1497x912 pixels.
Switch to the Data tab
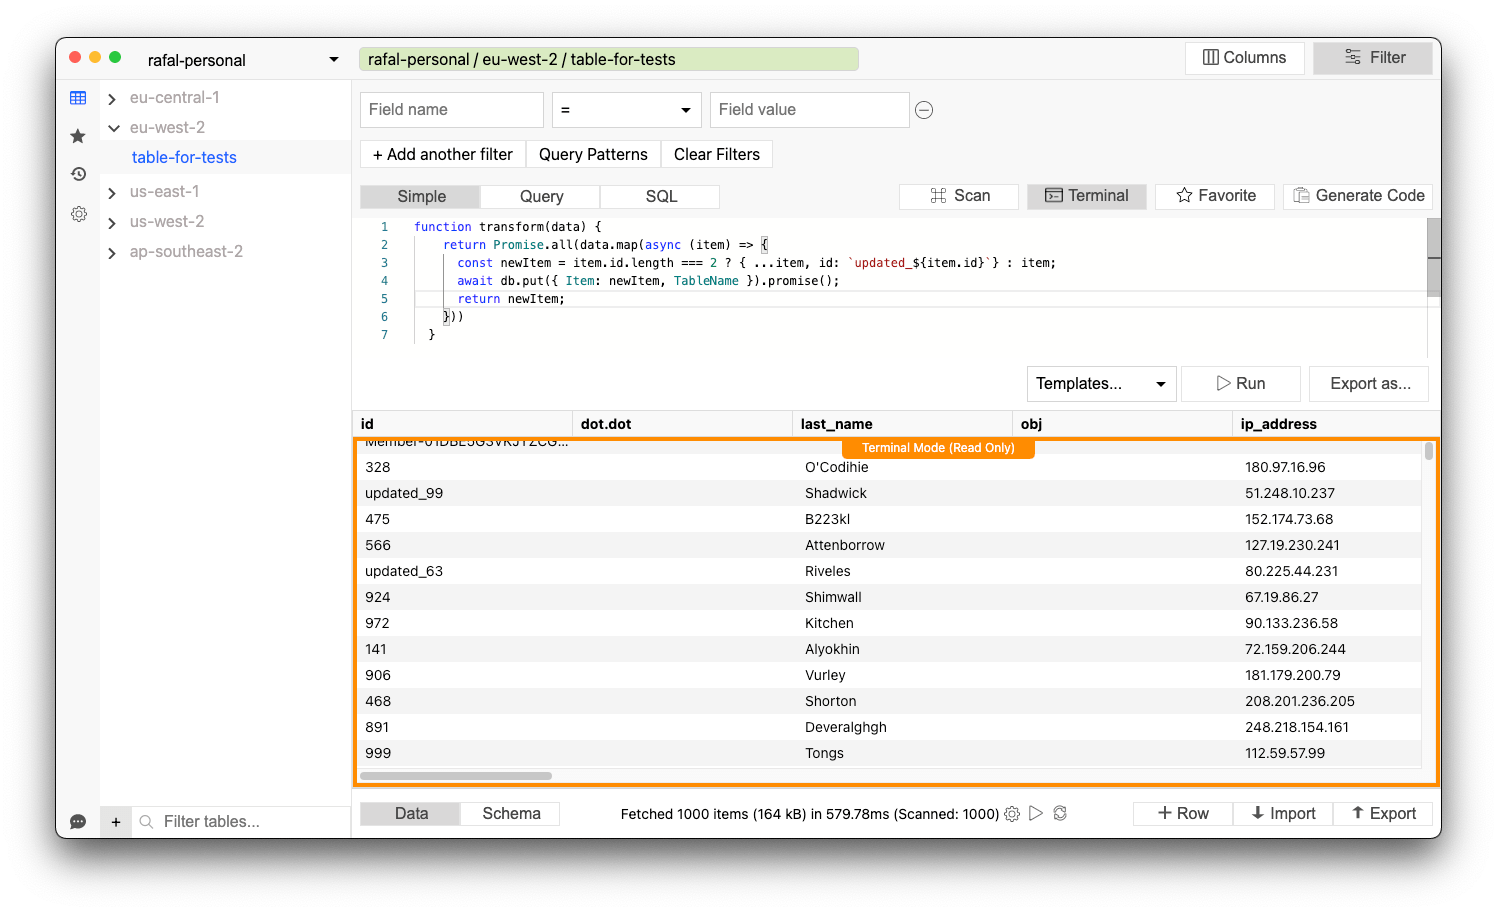pyautogui.click(x=411, y=814)
